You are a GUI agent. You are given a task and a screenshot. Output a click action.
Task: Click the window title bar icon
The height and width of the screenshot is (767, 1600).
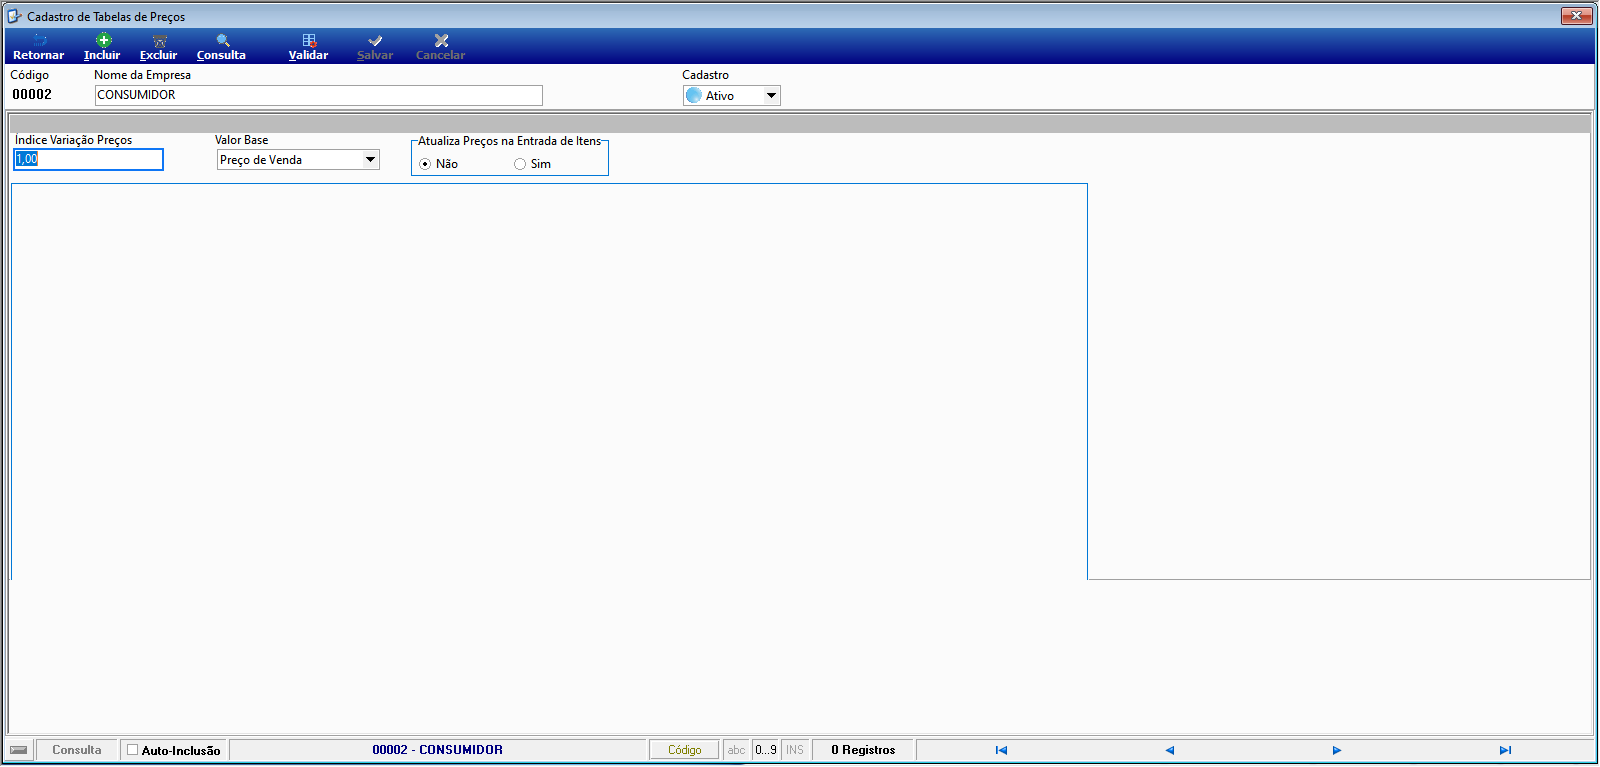[14, 16]
